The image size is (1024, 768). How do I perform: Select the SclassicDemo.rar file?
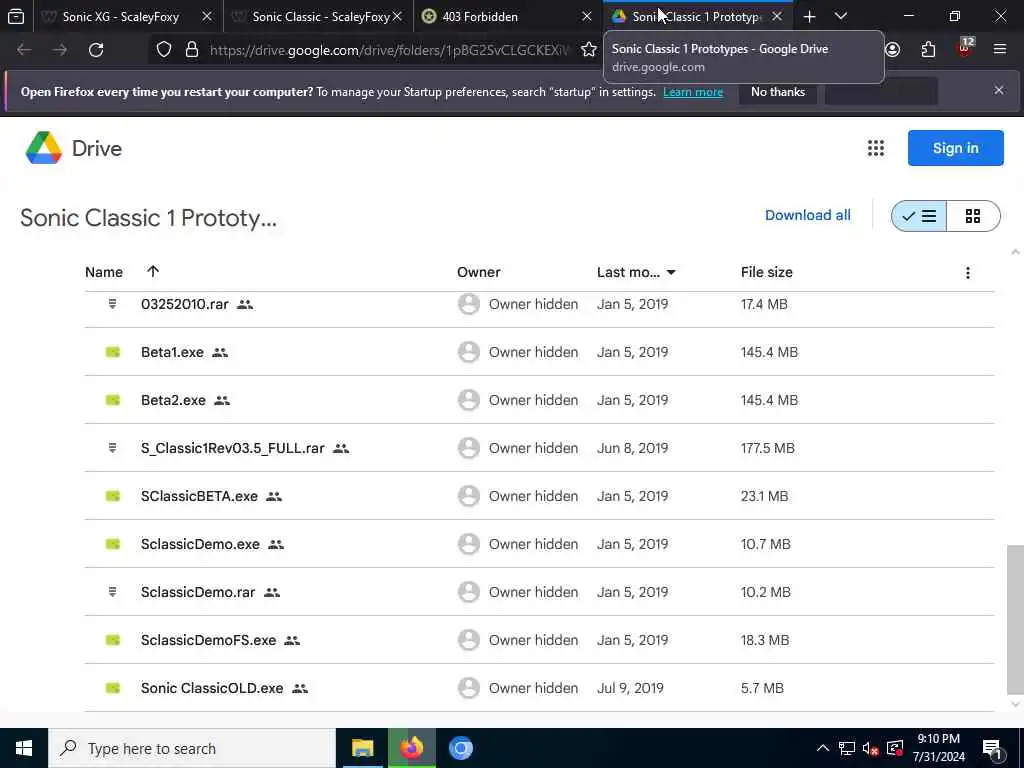tap(197, 592)
